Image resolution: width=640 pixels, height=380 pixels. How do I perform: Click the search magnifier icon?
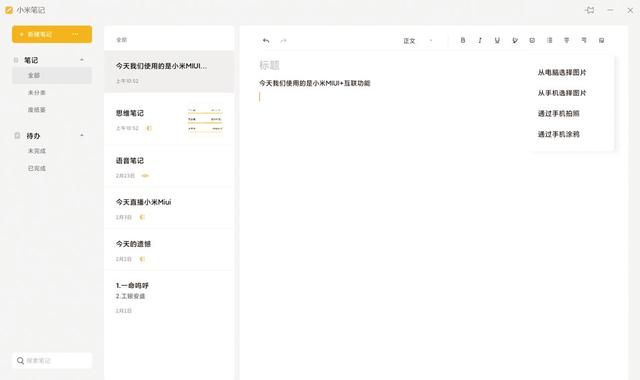point(20,360)
